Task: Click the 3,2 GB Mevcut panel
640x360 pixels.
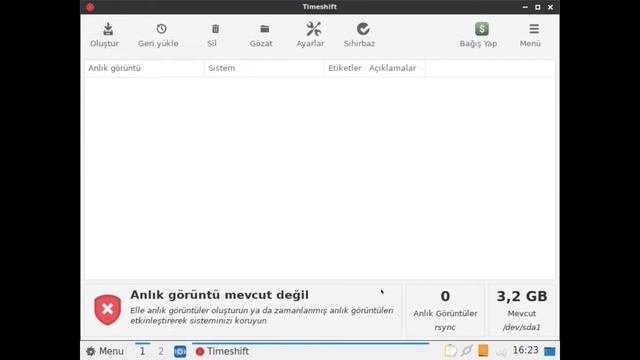Action: click(522, 310)
